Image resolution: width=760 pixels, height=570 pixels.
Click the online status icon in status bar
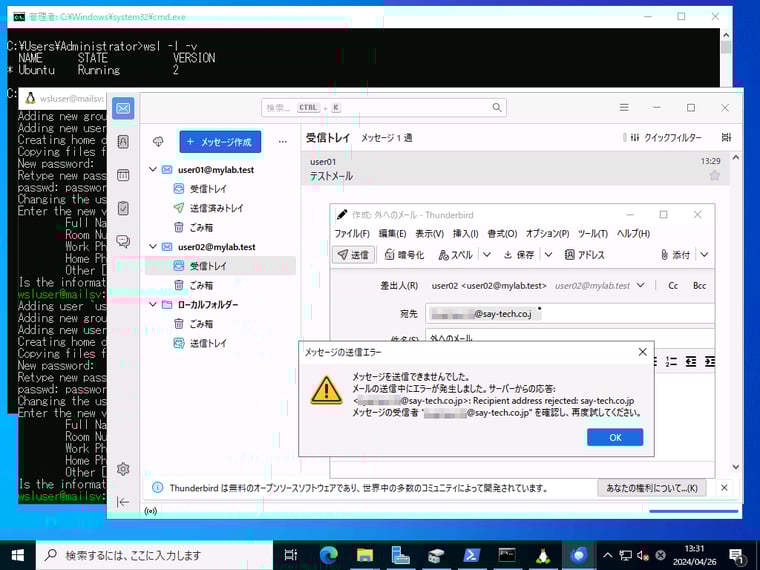(x=151, y=511)
